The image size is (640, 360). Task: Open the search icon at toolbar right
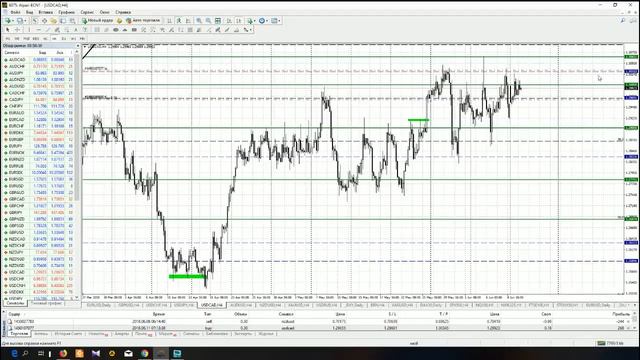tap(623, 20)
